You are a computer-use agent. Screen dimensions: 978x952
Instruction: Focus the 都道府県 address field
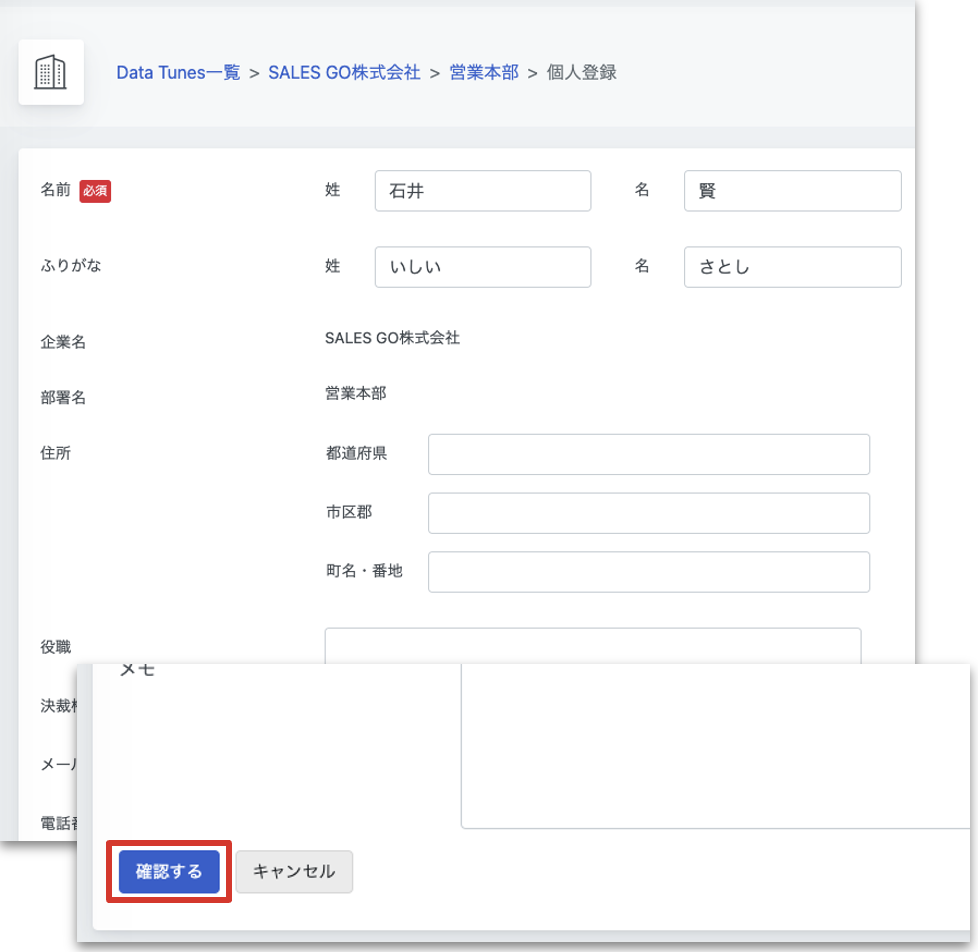pos(649,454)
